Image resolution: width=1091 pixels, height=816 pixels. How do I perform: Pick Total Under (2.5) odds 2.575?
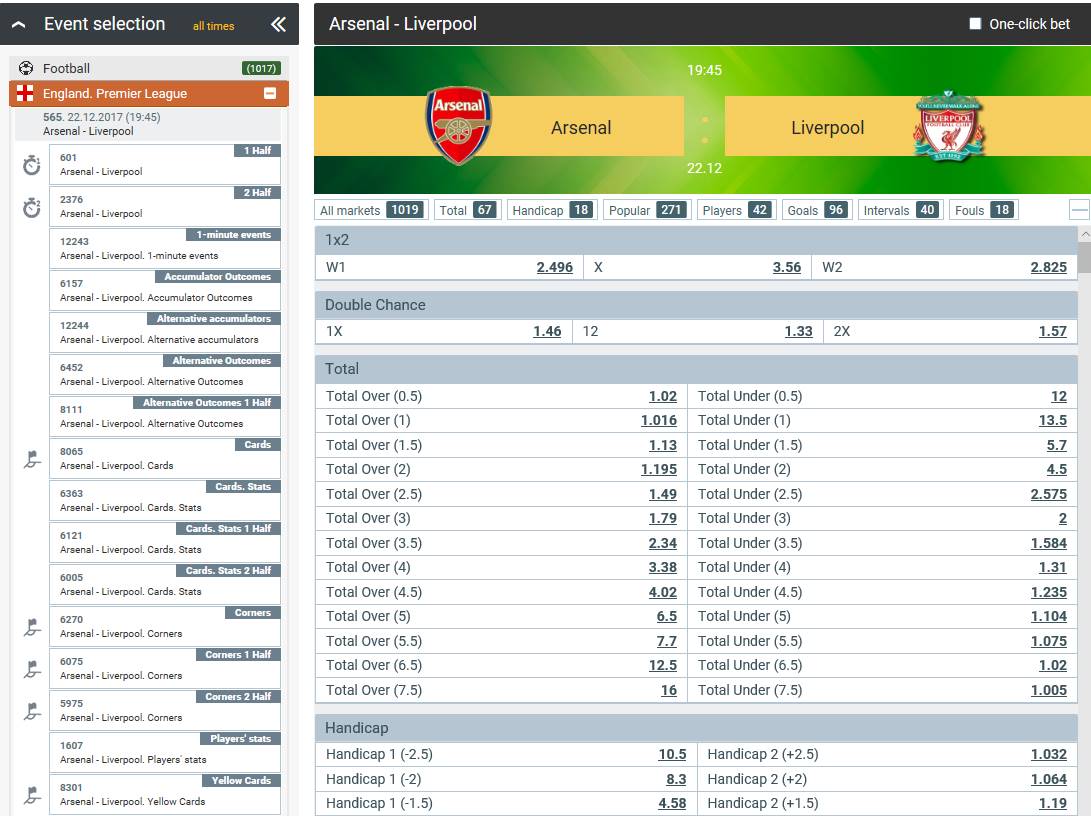(1049, 494)
